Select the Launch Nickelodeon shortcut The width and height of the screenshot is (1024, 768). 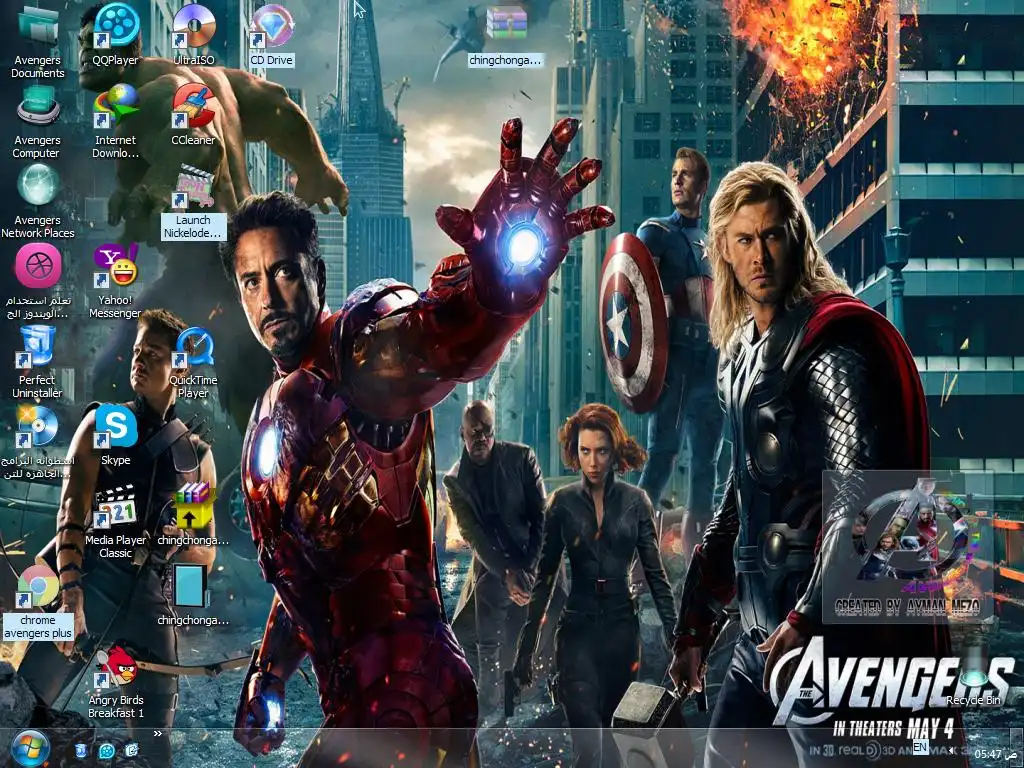tap(193, 202)
